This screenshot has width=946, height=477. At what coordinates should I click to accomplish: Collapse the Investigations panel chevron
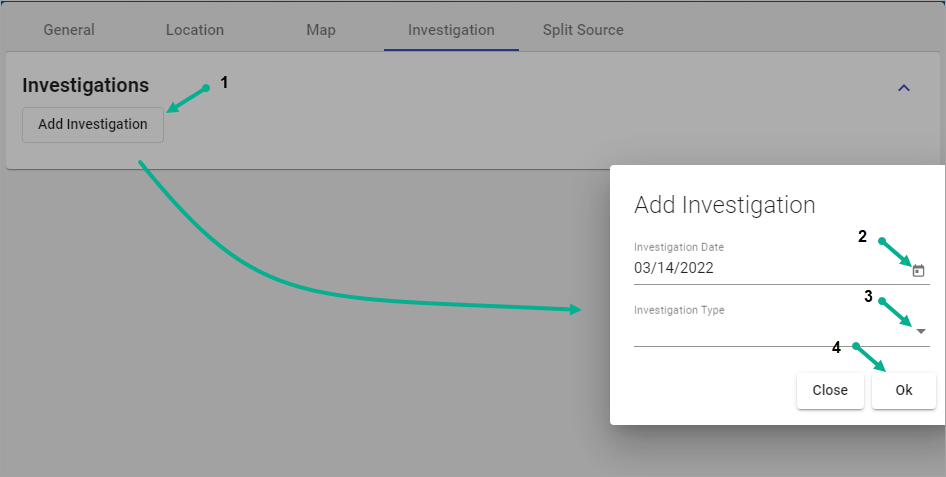(x=904, y=88)
